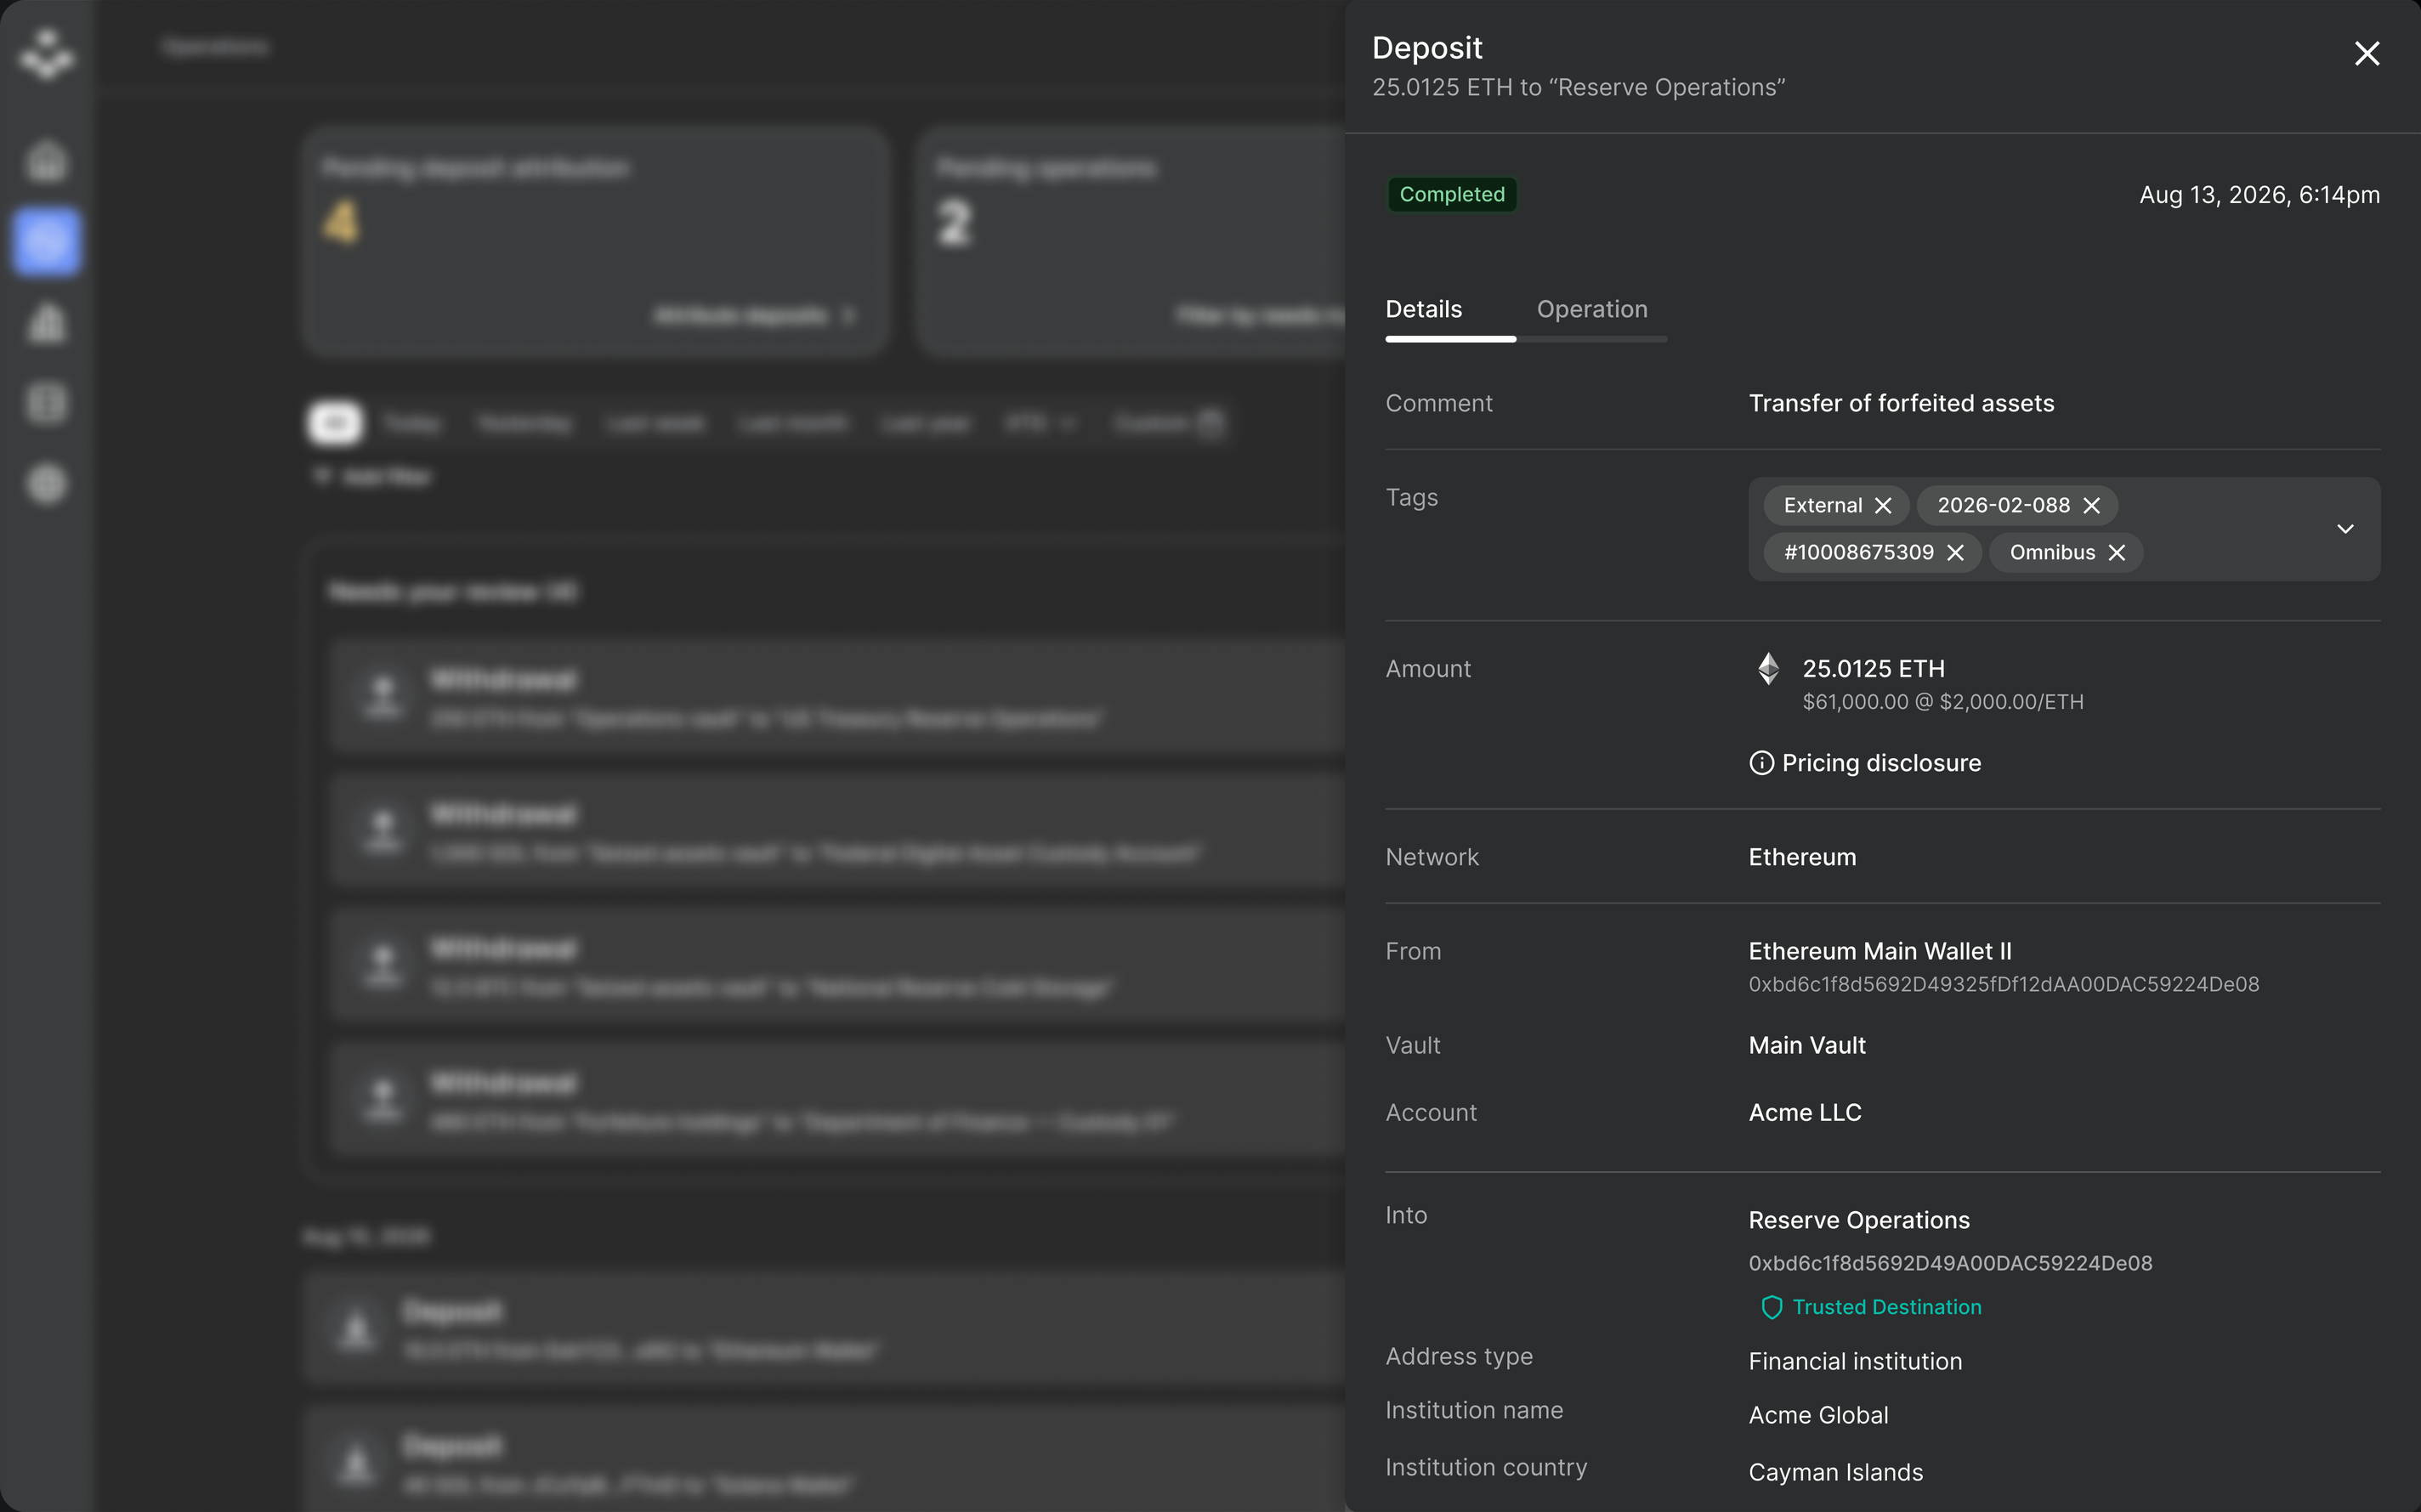This screenshot has height=1512, width=2421.
Task: Click the "Ethereum" network value
Action: coord(1801,857)
